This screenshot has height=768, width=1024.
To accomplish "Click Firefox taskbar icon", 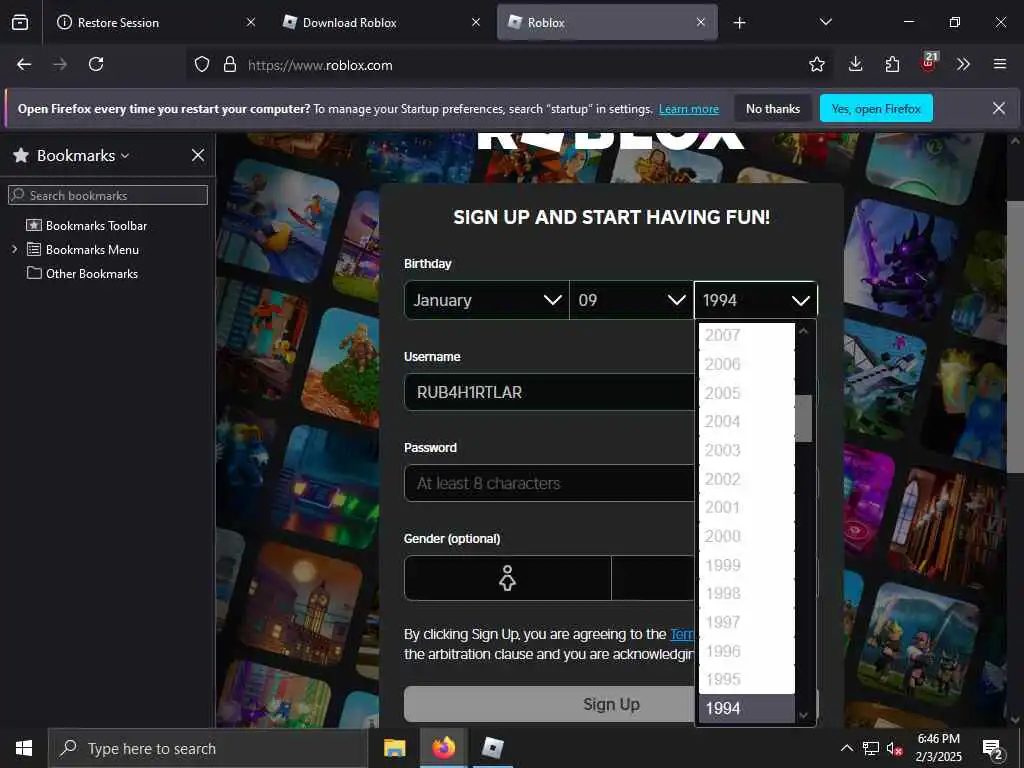I will pos(443,748).
